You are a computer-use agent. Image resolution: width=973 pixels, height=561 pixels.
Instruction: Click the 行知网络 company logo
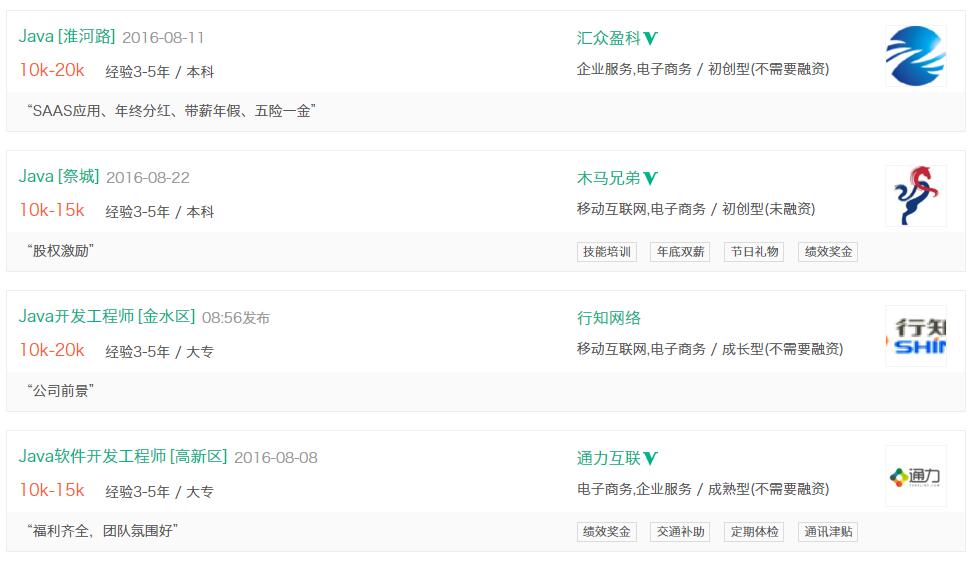point(915,336)
